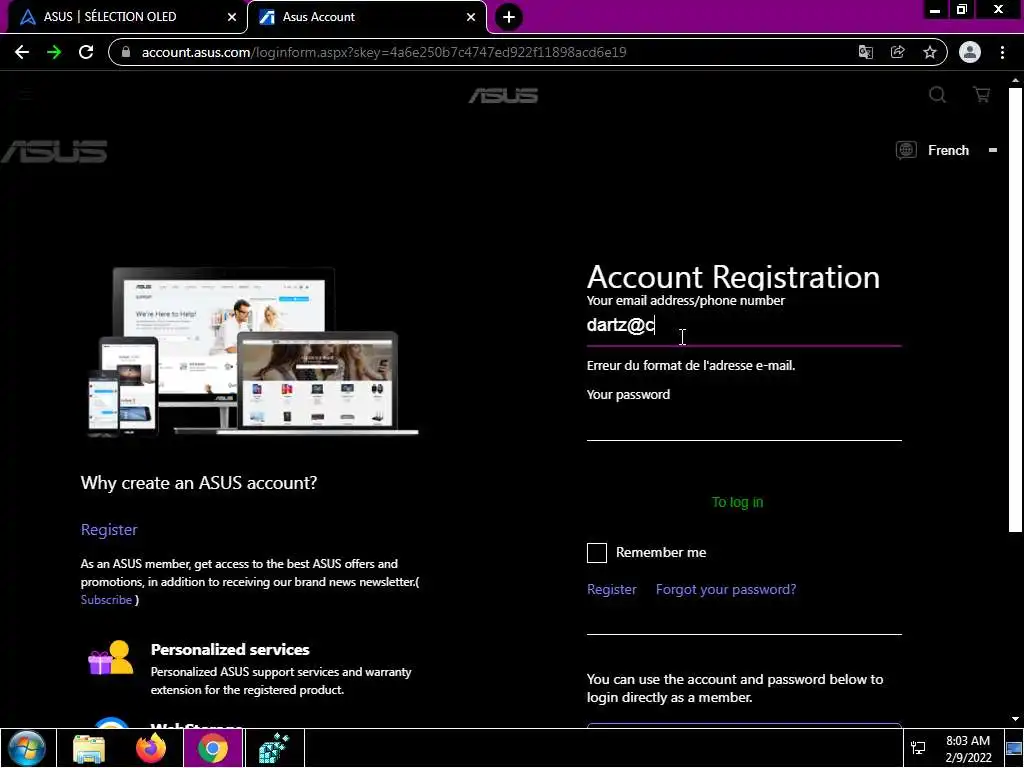Click the email format error message
Image resolution: width=1024 pixels, height=768 pixels.
691,366
